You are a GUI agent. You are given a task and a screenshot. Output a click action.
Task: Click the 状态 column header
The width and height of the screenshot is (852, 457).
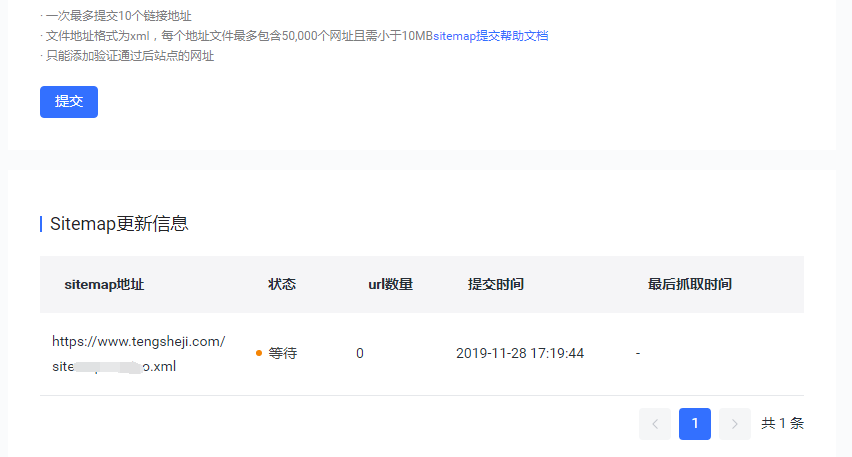tap(282, 284)
